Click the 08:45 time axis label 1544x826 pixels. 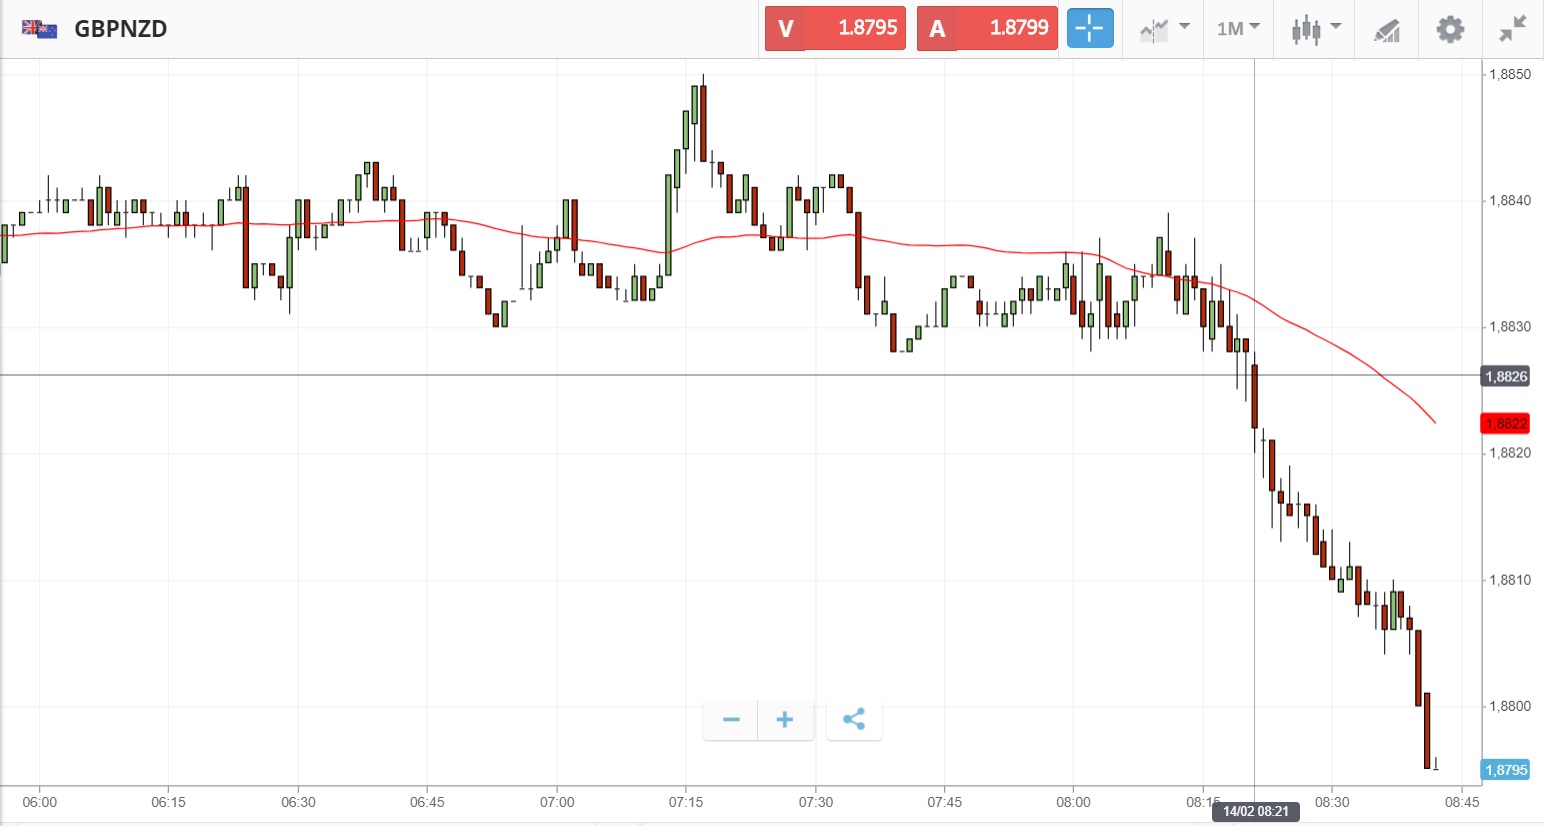click(1462, 802)
